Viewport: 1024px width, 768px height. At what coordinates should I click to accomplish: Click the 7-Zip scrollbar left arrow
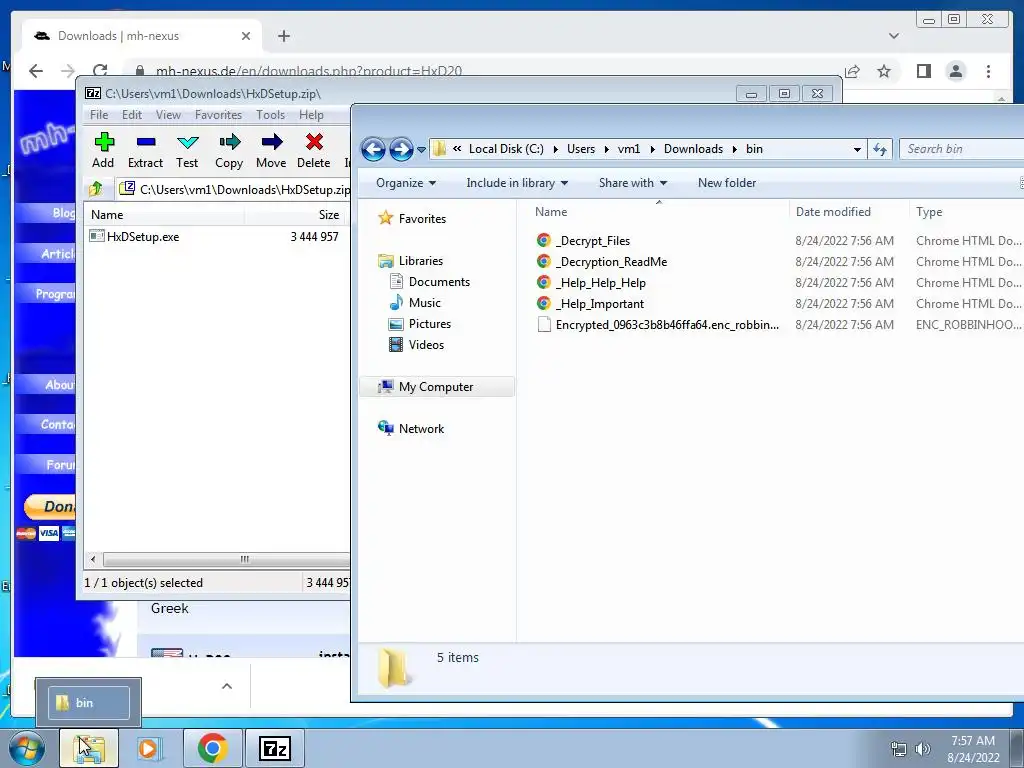[93, 559]
